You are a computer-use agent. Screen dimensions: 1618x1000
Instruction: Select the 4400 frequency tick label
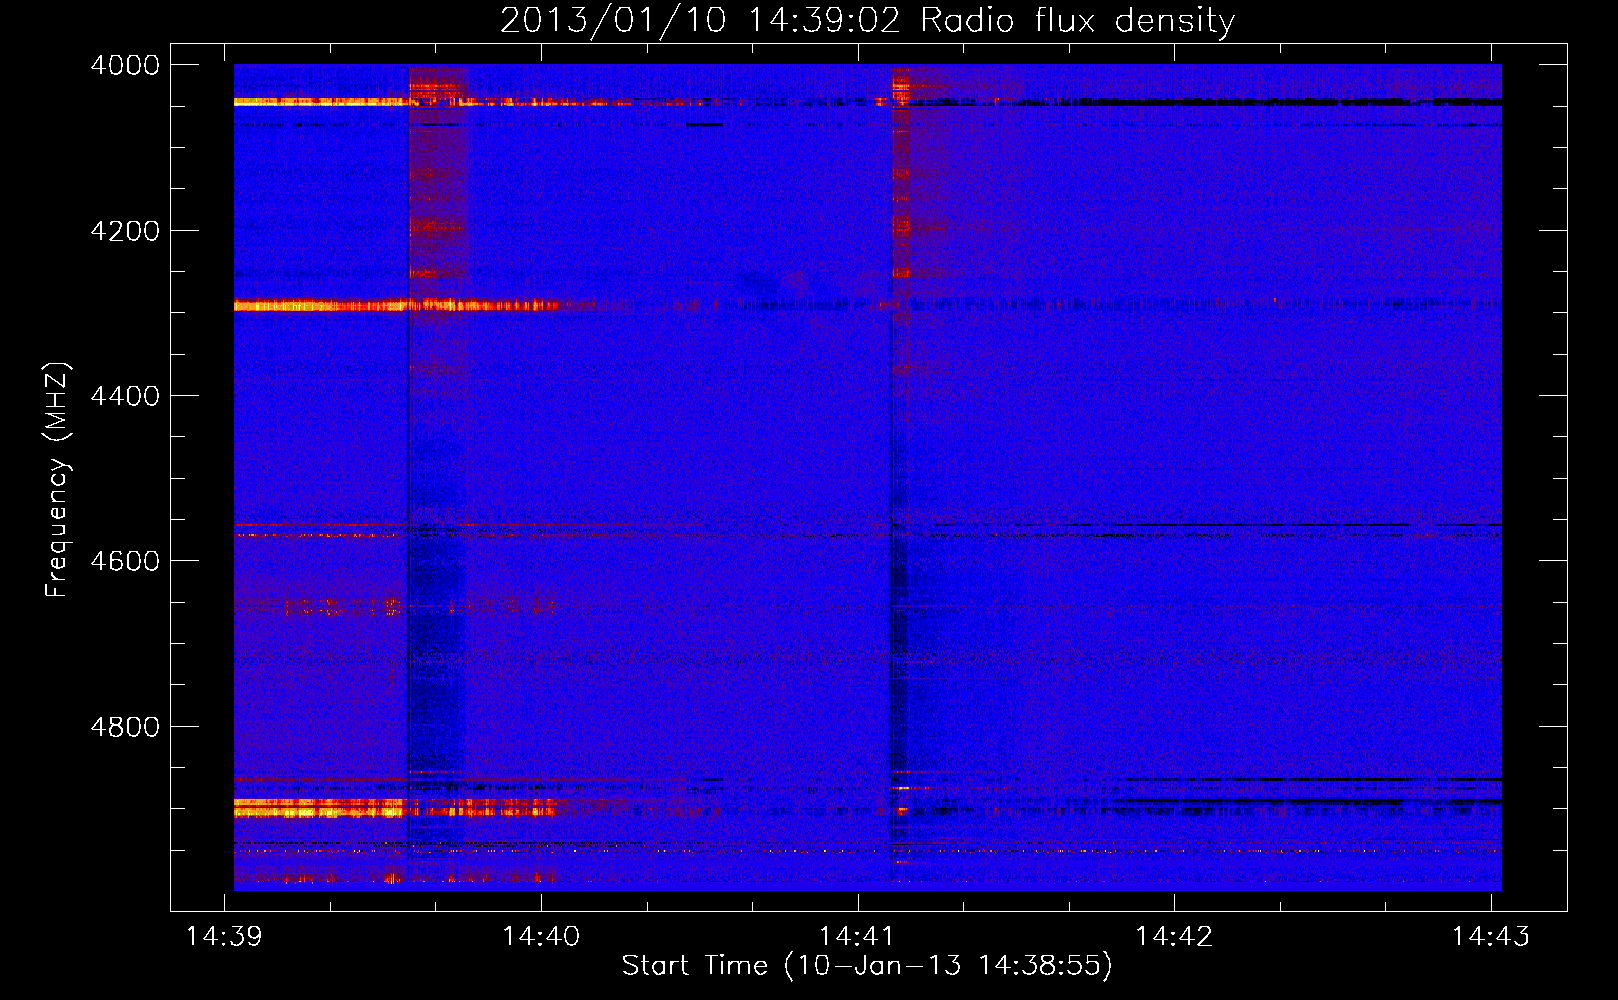pyautogui.click(x=125, y=396)
